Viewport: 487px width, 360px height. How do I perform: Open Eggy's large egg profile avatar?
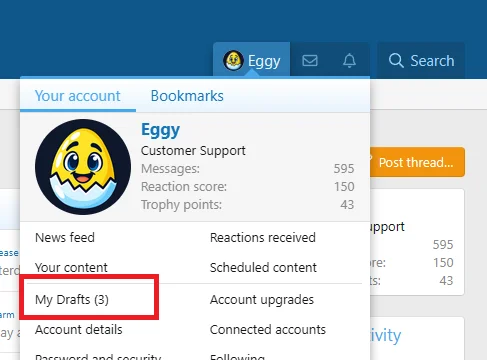[83, 167]
